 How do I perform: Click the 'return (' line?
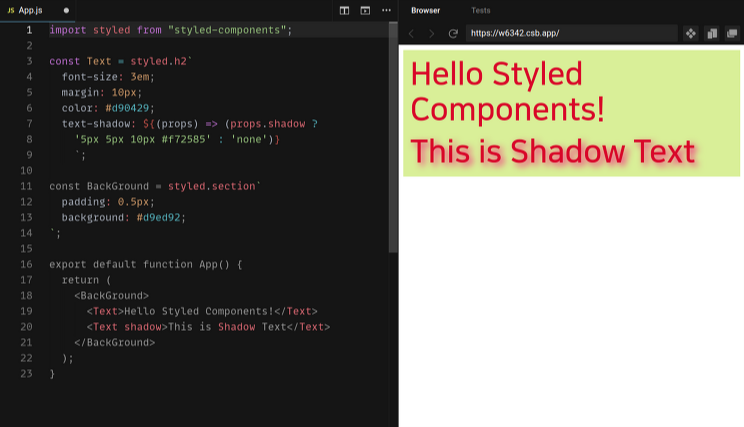click(86, 280)
